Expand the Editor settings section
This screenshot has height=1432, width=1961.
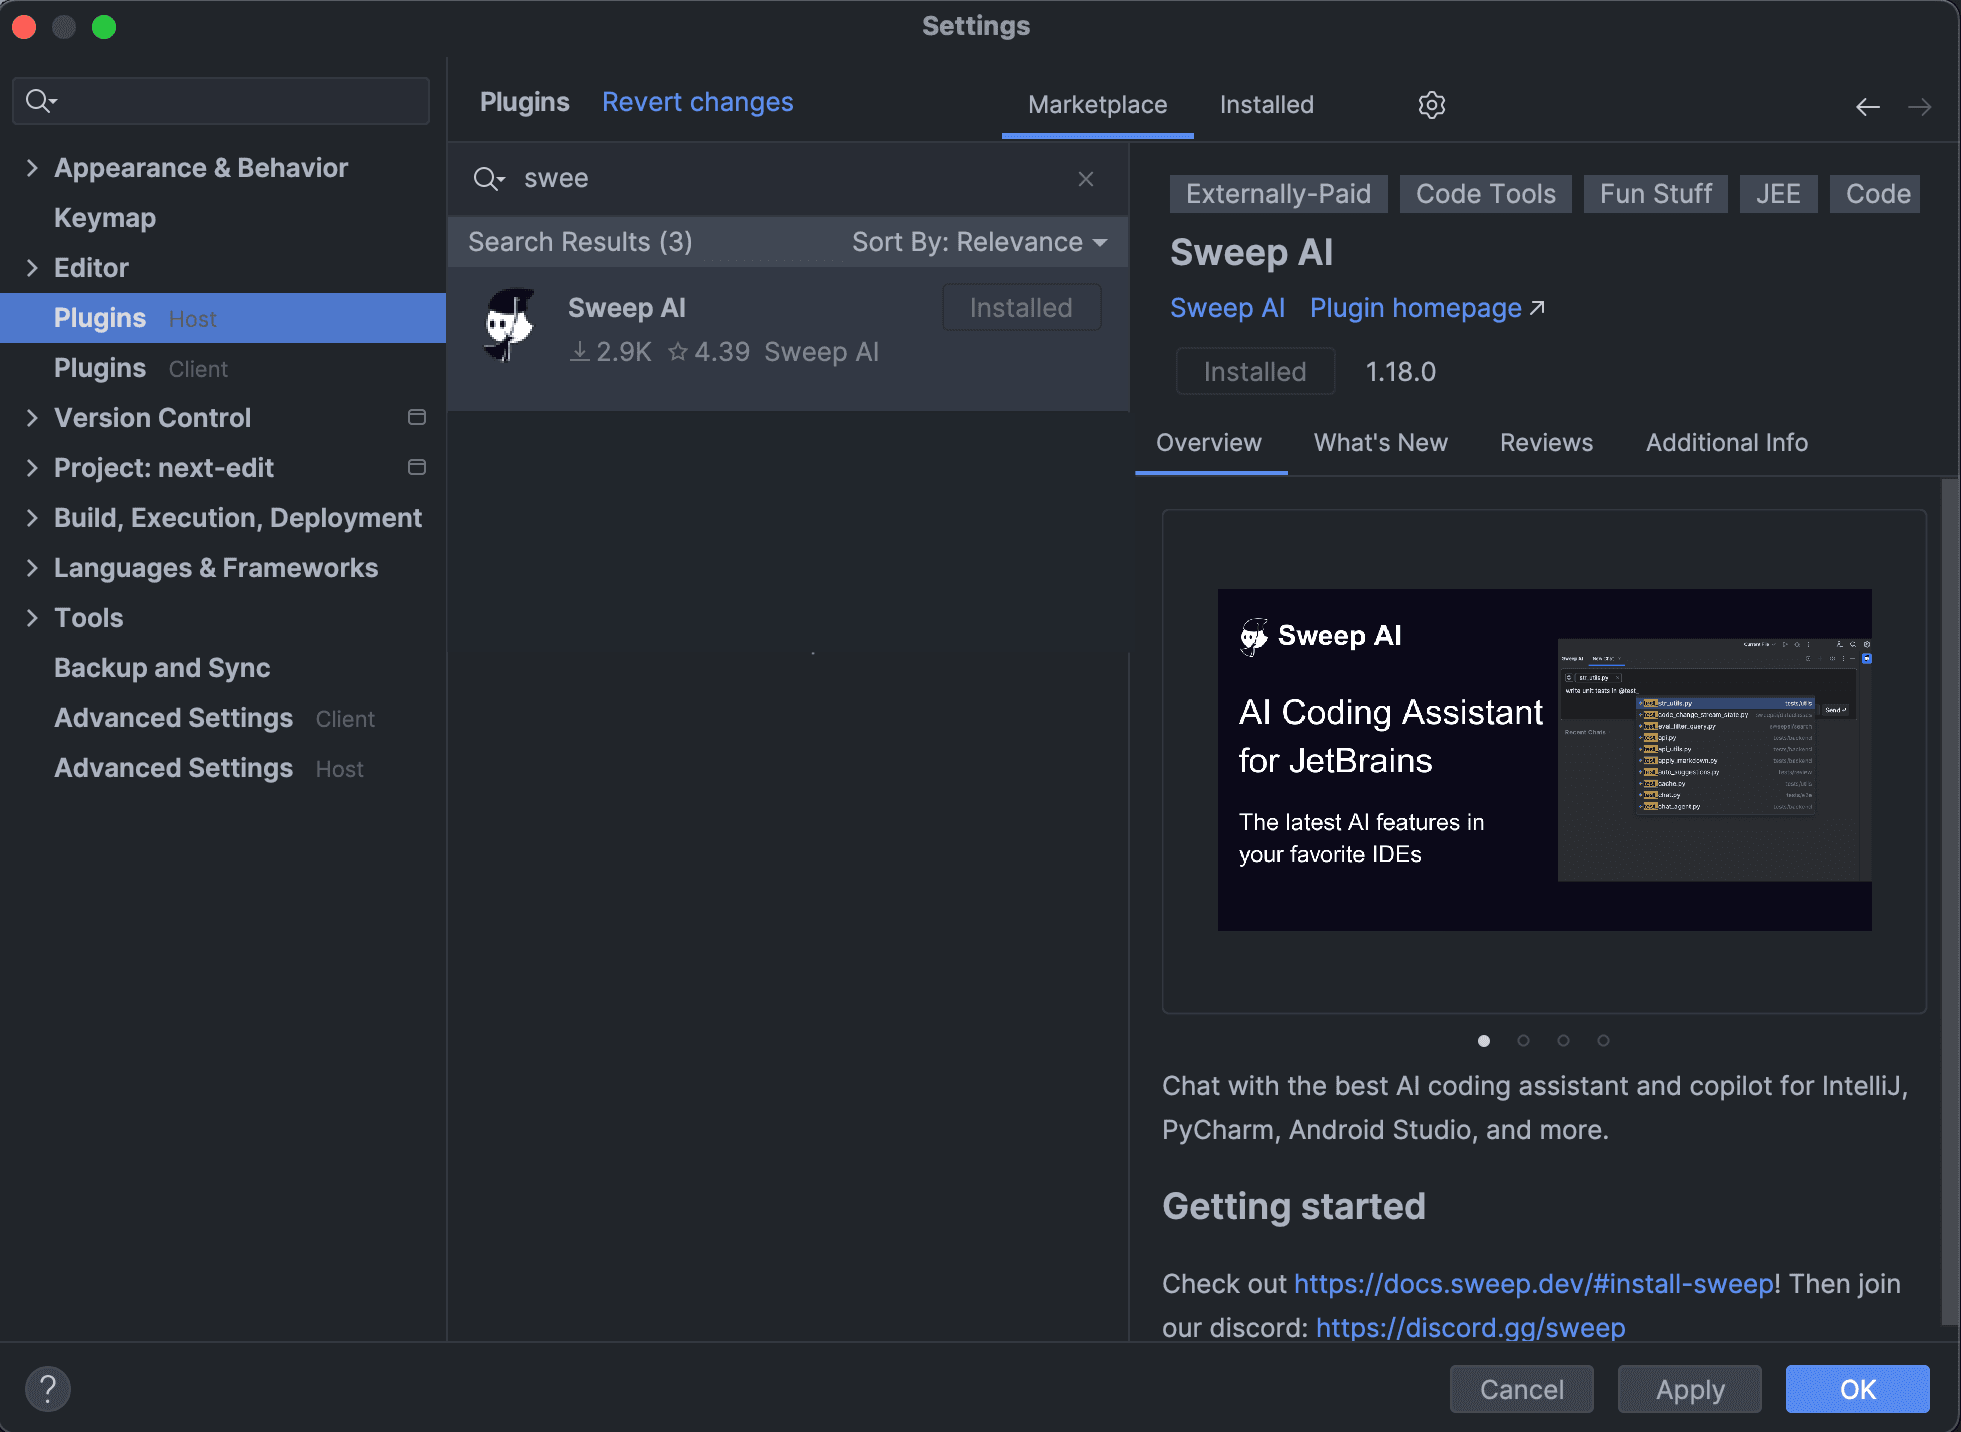pos(32,268)
